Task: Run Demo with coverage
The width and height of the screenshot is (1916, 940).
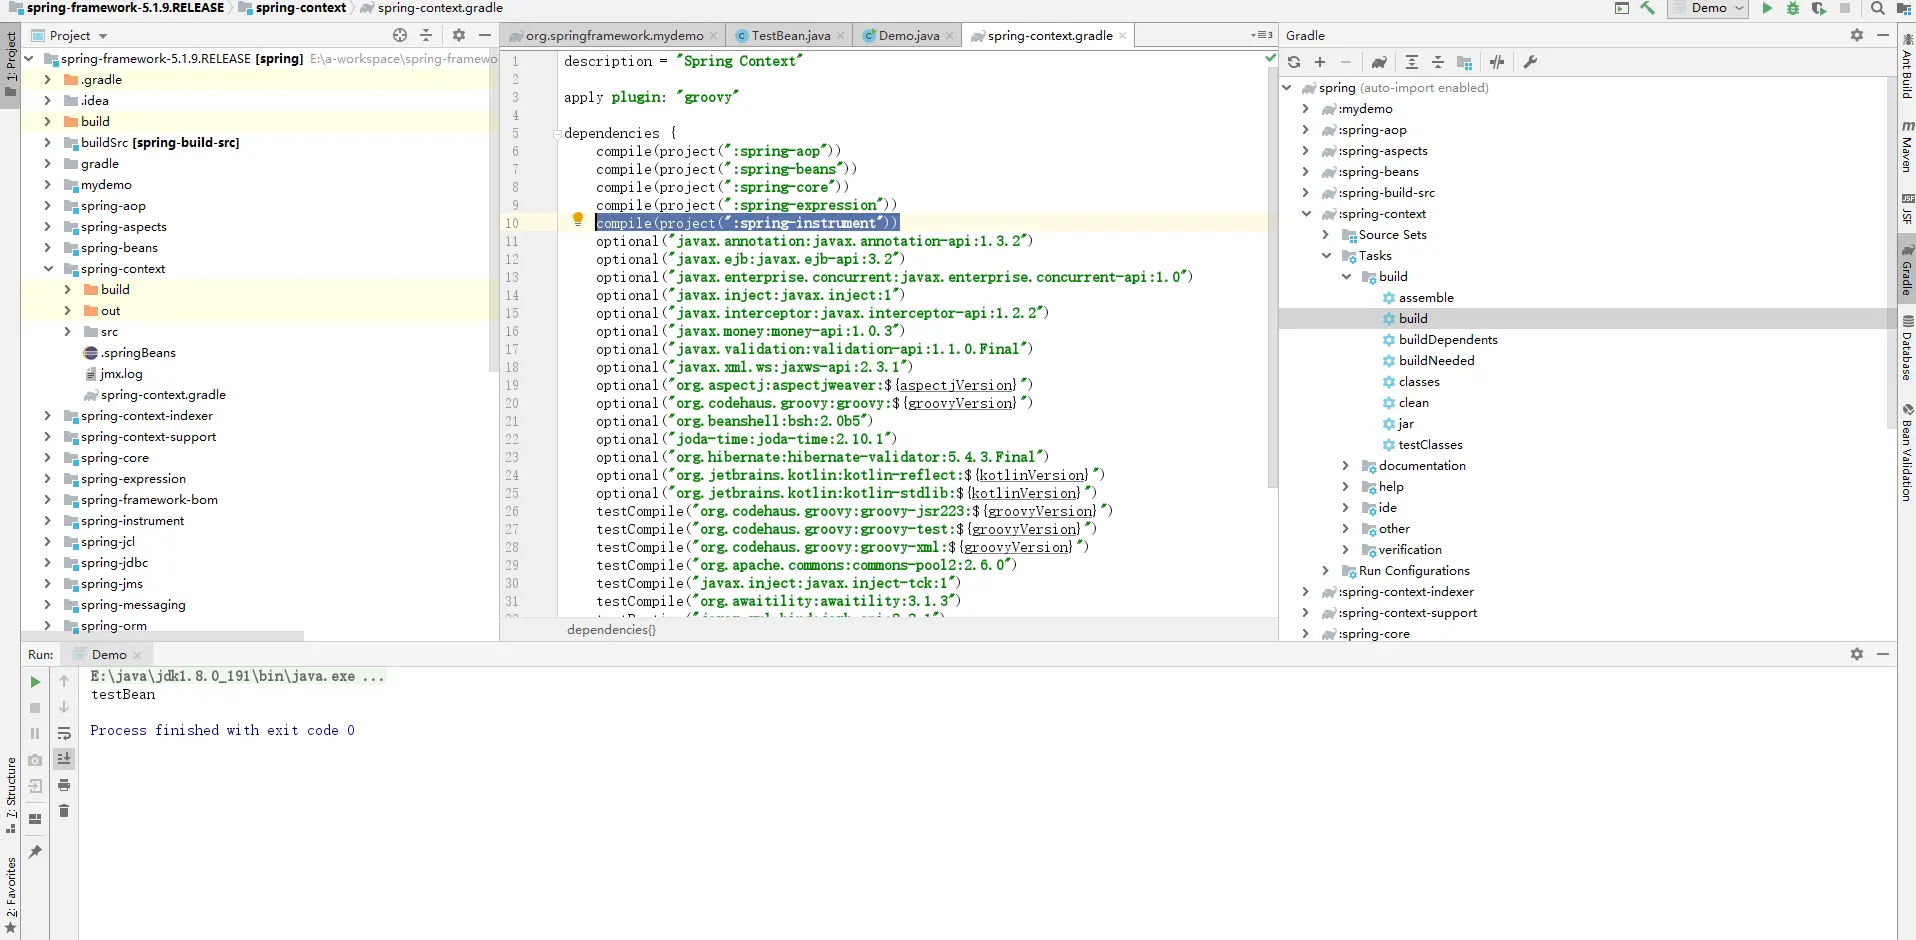Action: coord(1819,8)
